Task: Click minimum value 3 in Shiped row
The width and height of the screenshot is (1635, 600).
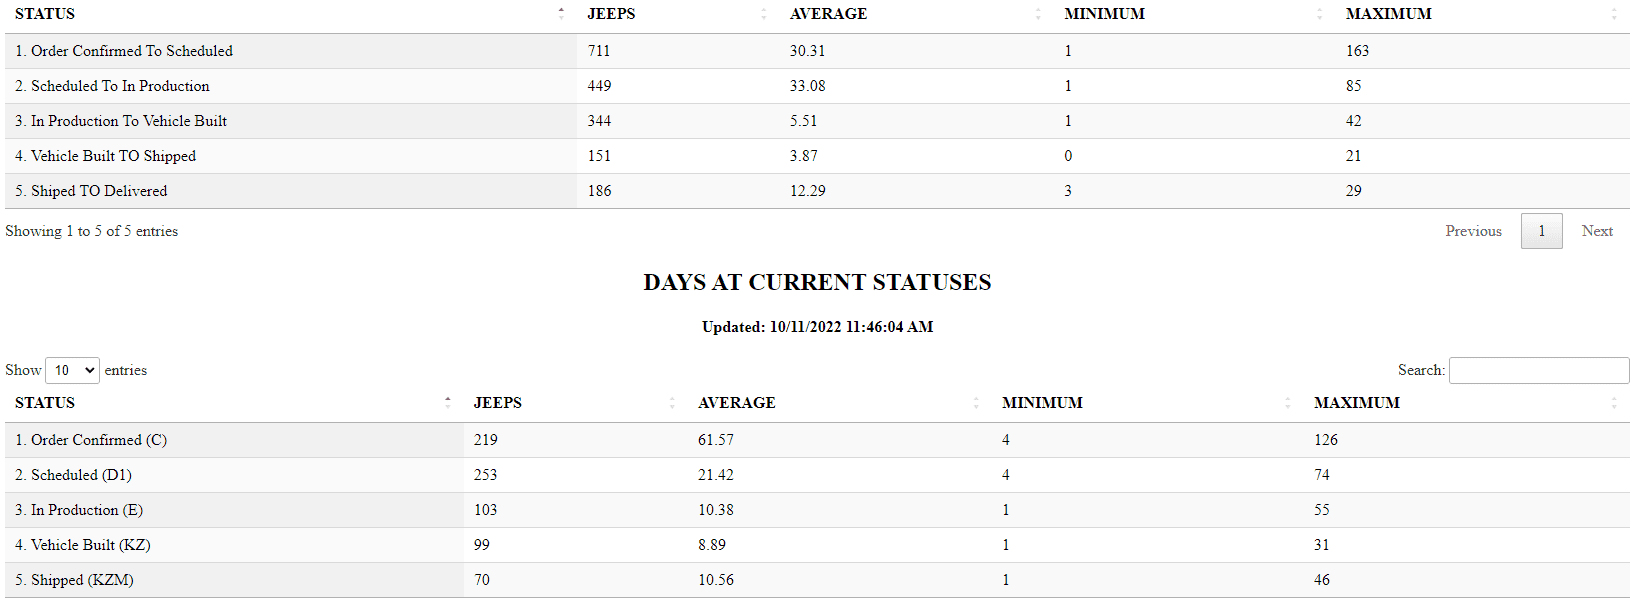Action: [x=1068, y=191]
